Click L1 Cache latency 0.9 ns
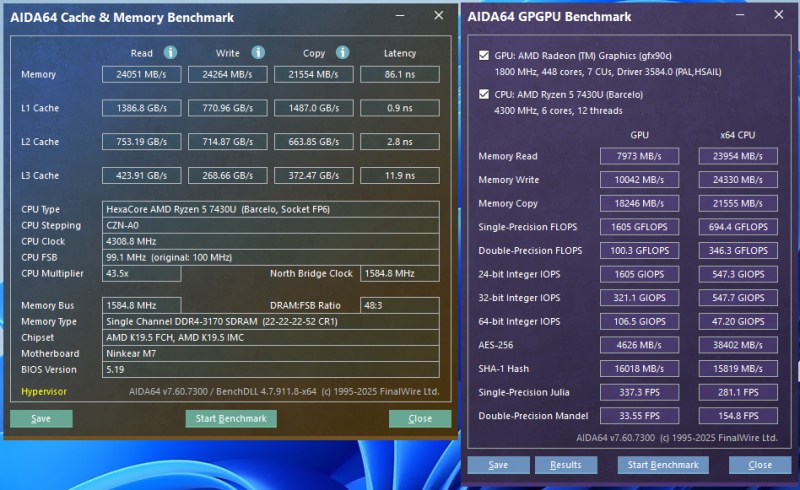 click(400, 108)
